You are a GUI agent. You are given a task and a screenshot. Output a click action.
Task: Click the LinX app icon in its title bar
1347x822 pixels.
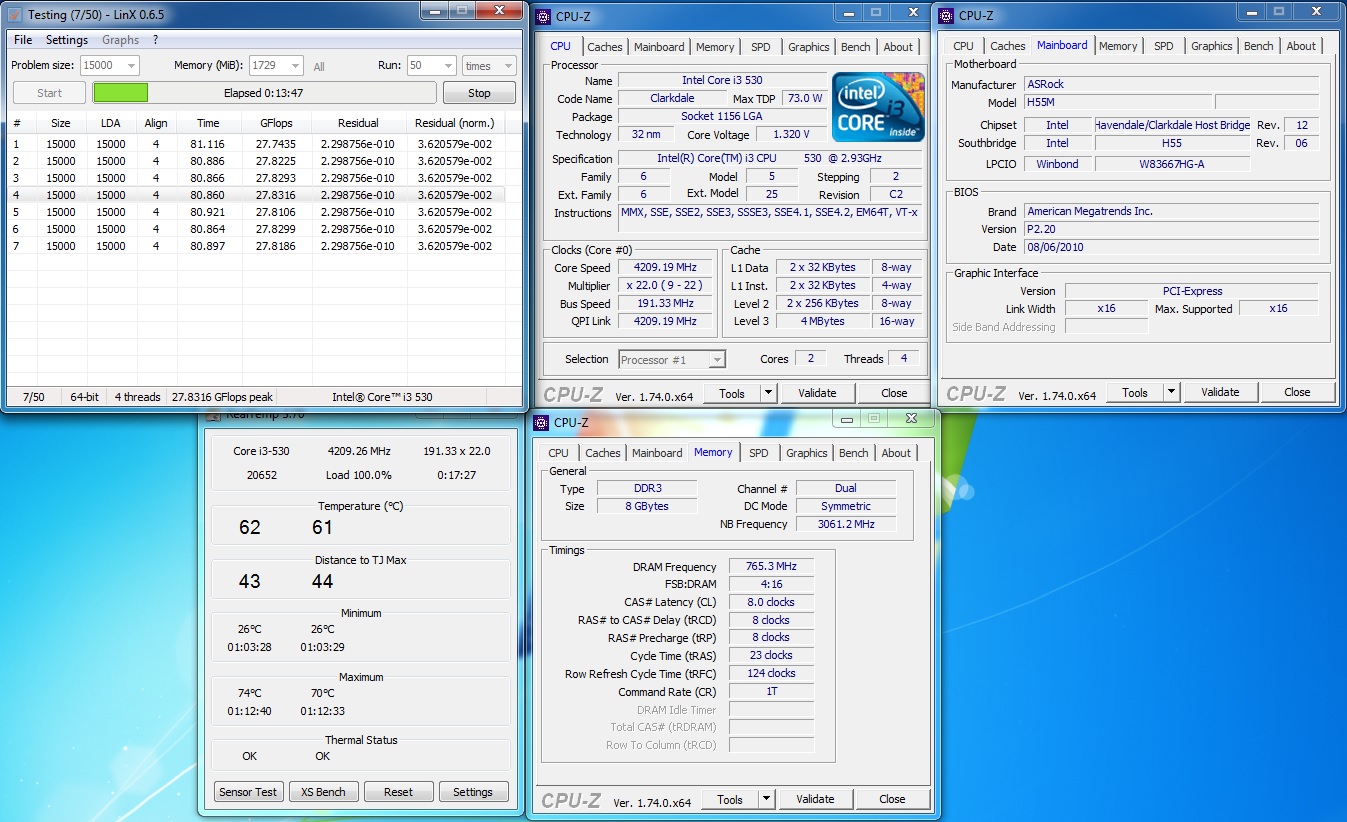14,15
